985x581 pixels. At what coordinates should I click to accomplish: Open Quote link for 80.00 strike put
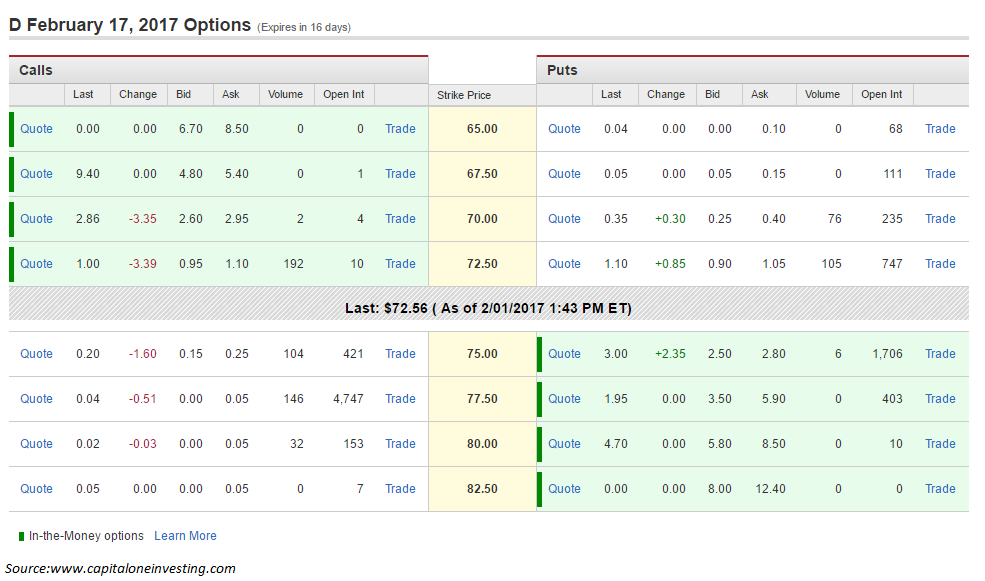coord(564,444)
